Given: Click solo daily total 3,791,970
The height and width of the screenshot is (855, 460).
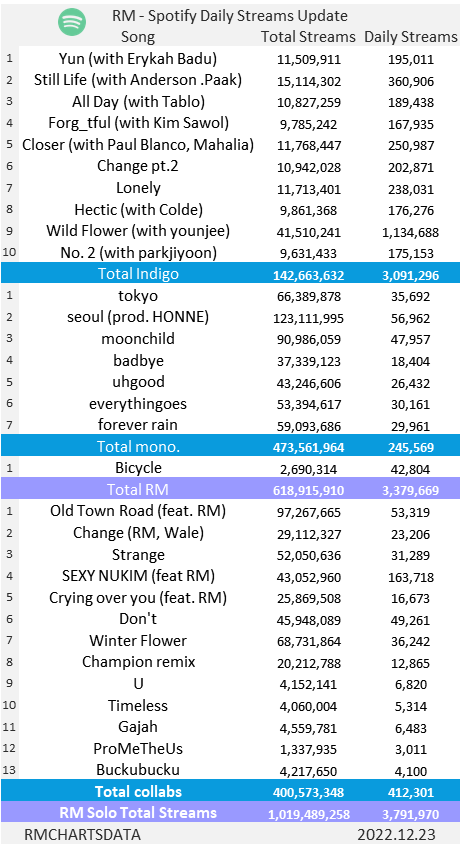Looking at the screenshot, I should pos(411,815).
